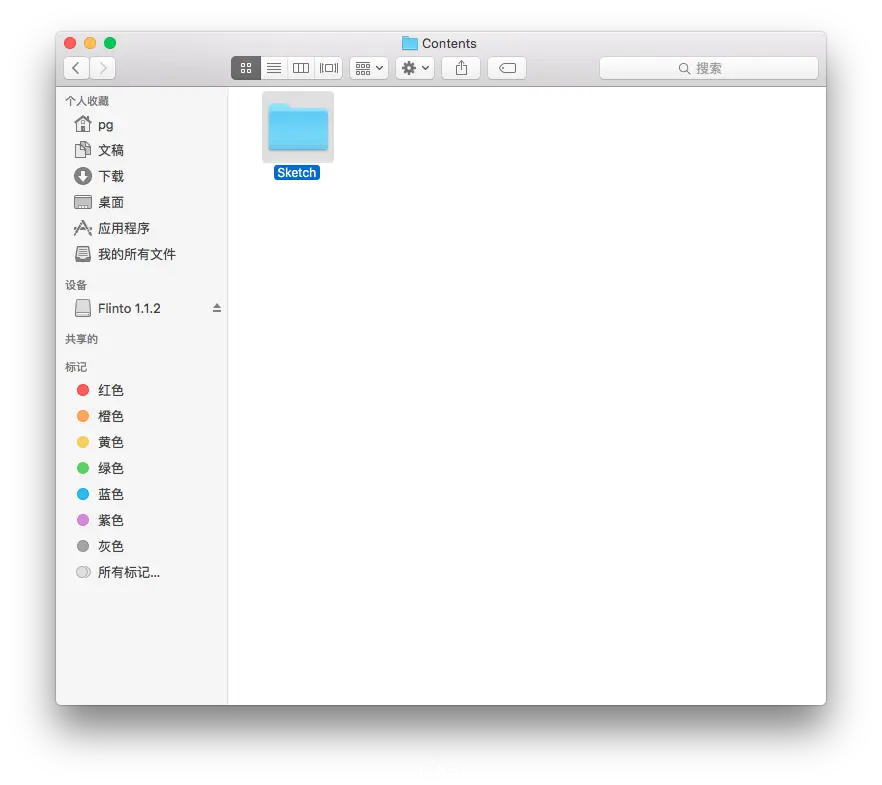Eject the Flinto 1.1.2 disk
Image resolution: width=882 pixels, height=785 pixels.
point(217,308)
